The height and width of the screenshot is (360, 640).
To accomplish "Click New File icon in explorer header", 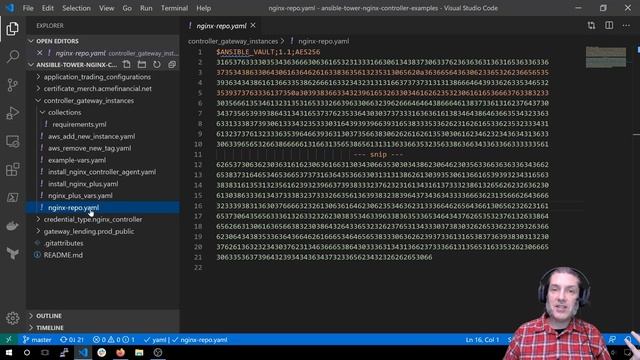I will 127,64.
